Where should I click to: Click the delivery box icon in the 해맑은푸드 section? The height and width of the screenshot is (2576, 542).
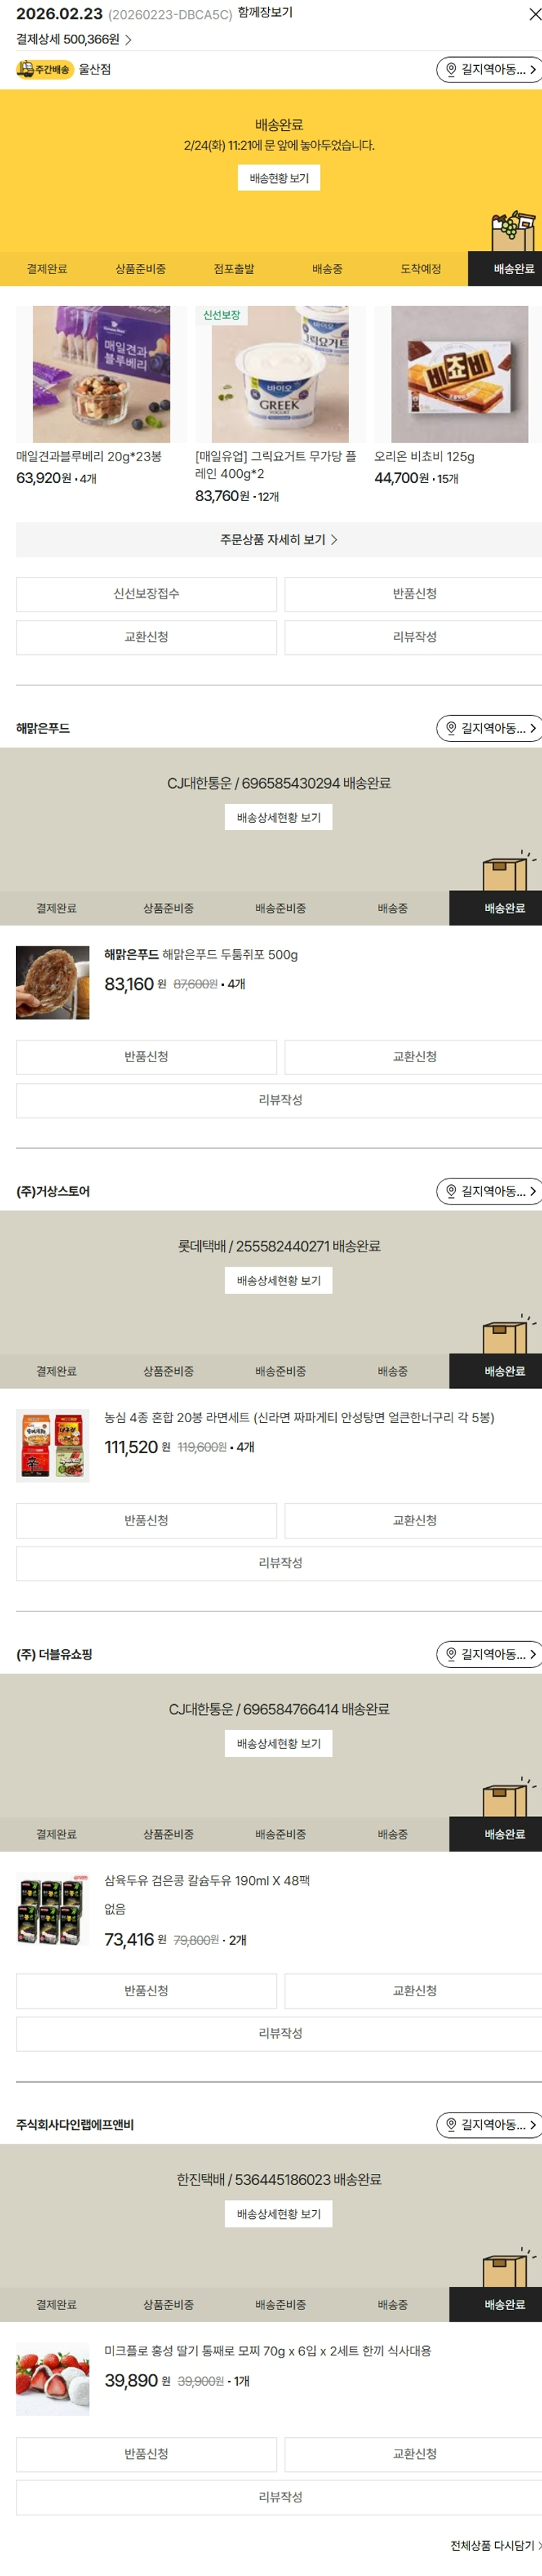tap(508, 871)
